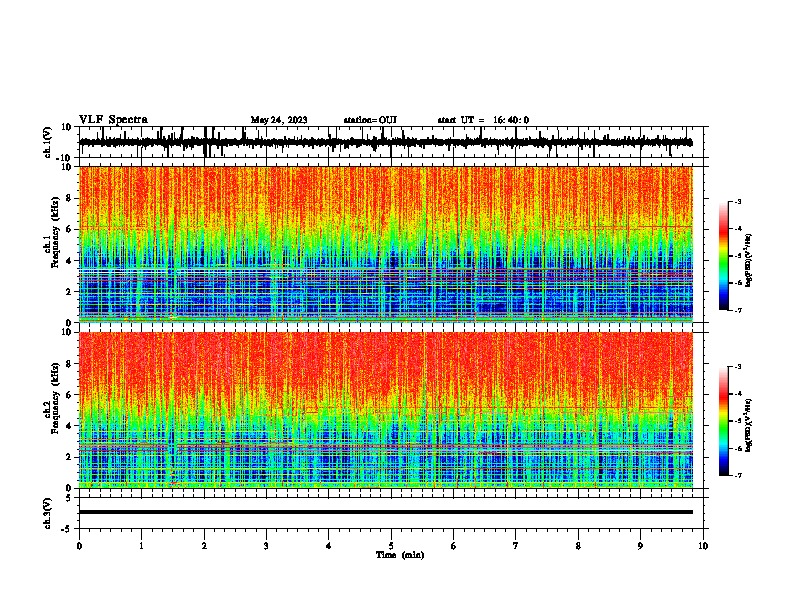Click the time axis tick label "3"
The width and height of the screenshot is (792, 612).
click(x=266, y=546)
